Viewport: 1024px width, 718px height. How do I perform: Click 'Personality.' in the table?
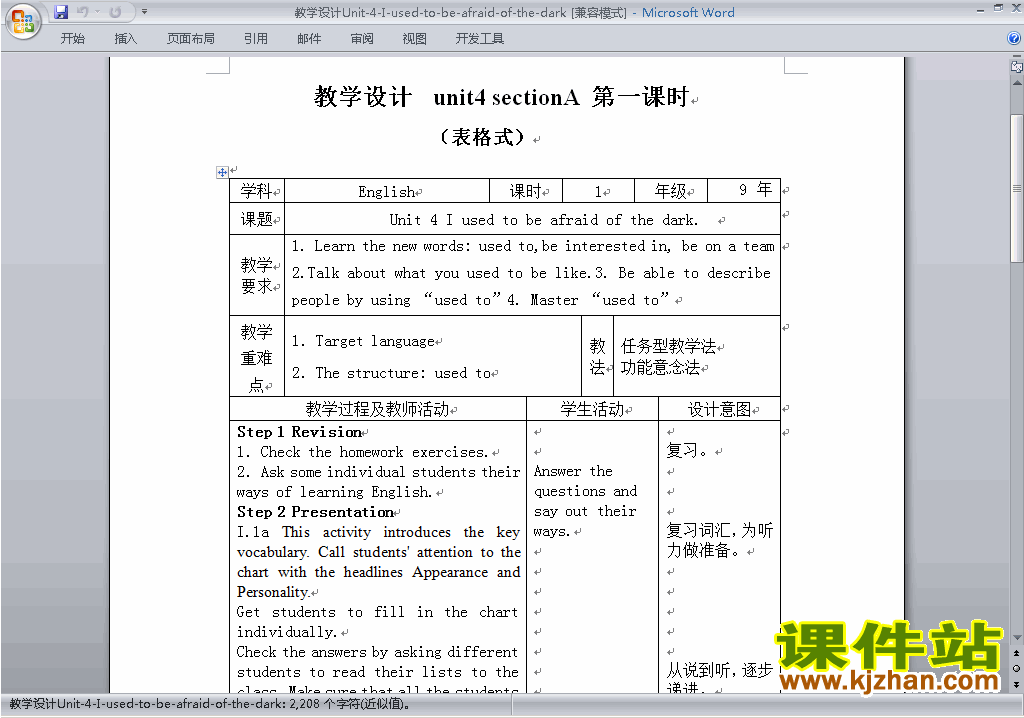[x=273, y=593]
